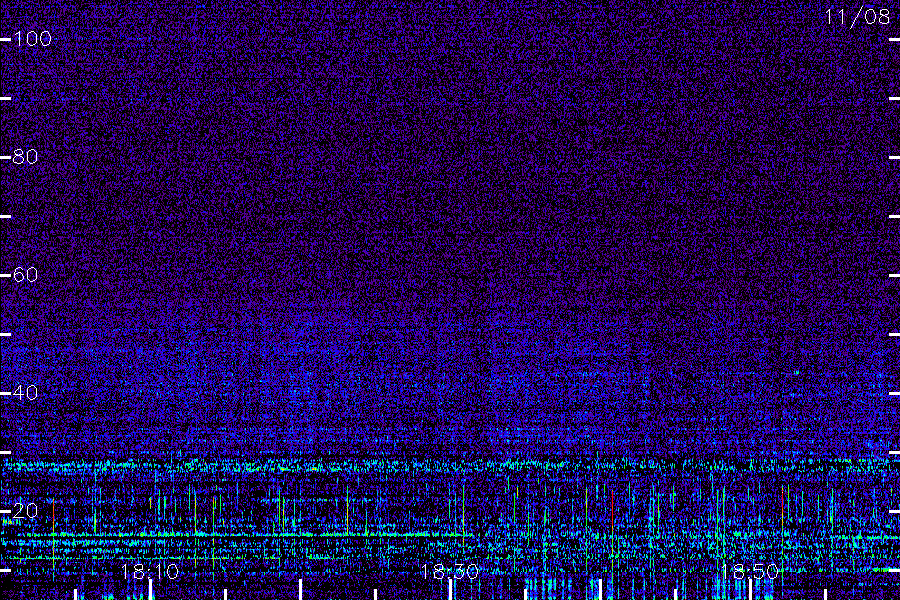The width and height of the screenshot is (900, 600).
Task: Click the 11/08 date label
Action: (x=857, y=17)
